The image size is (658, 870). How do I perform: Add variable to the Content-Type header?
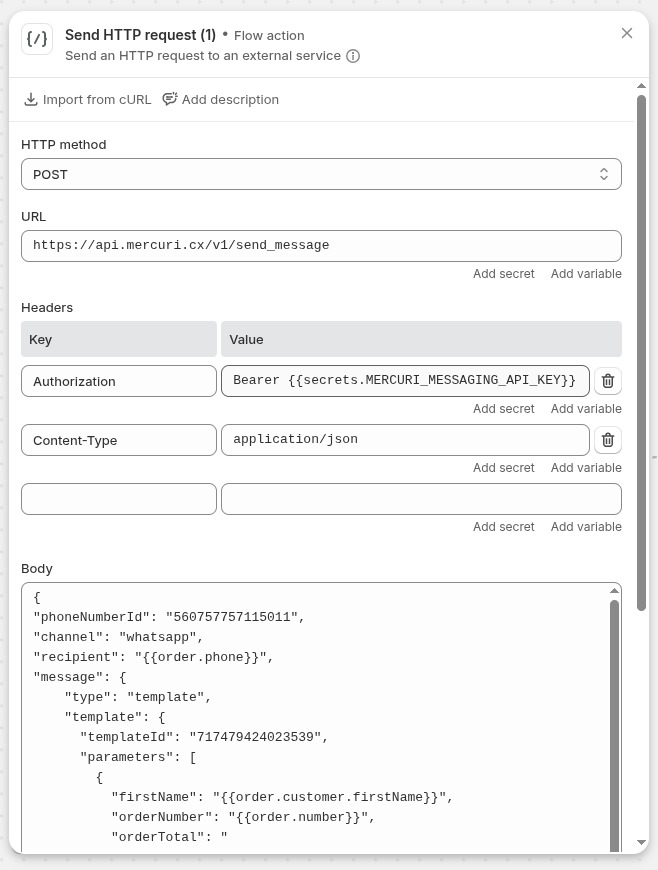(586, 468)
